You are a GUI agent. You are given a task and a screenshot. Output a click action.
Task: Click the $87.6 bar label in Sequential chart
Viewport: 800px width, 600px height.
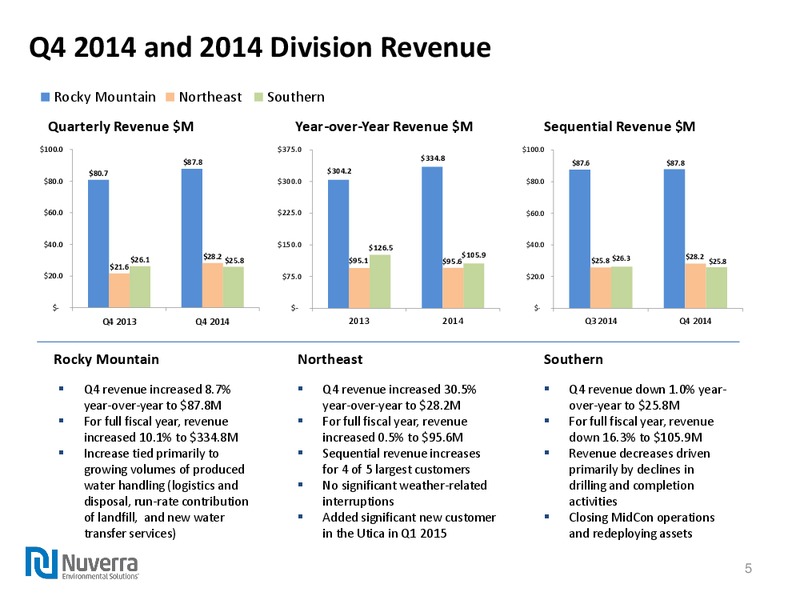point(581,163)
